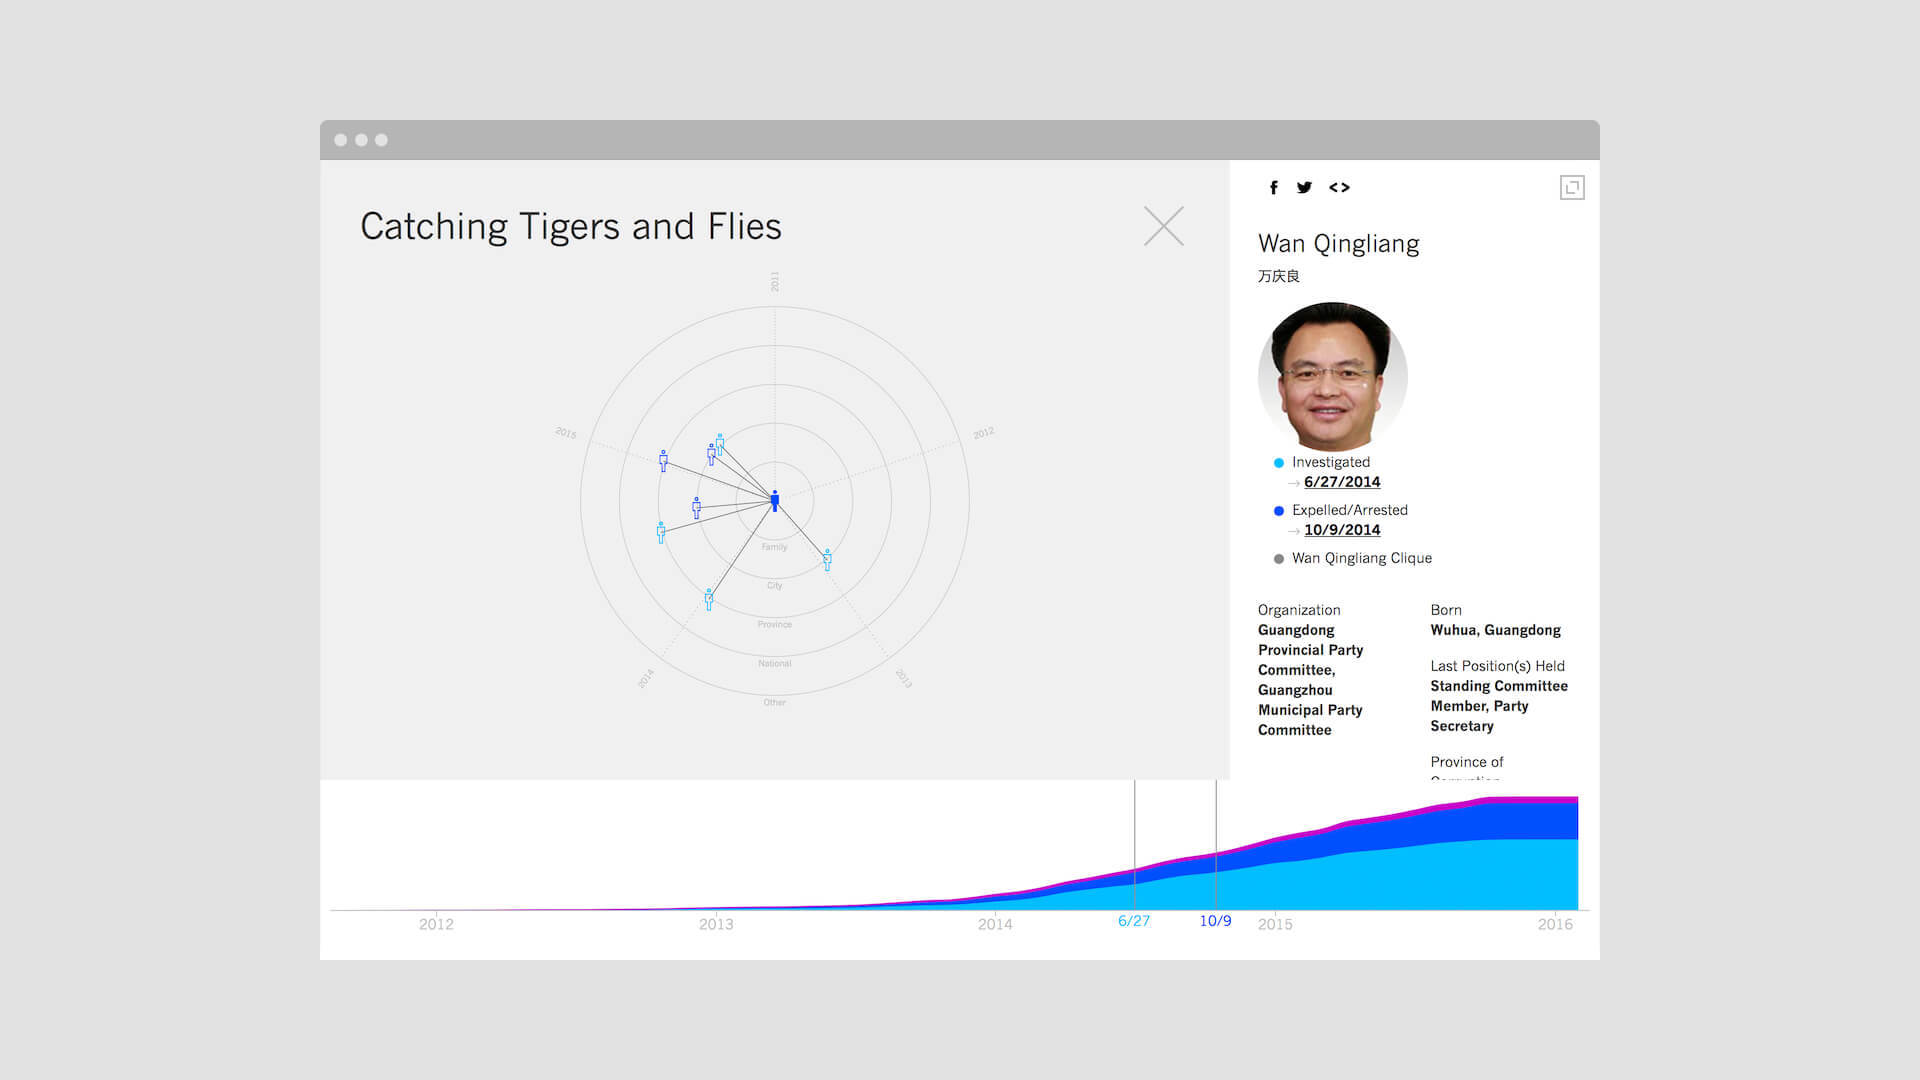Click the 2013 label on the timeline axis
The image size is (1920, 1080).
tap(716, 924)
